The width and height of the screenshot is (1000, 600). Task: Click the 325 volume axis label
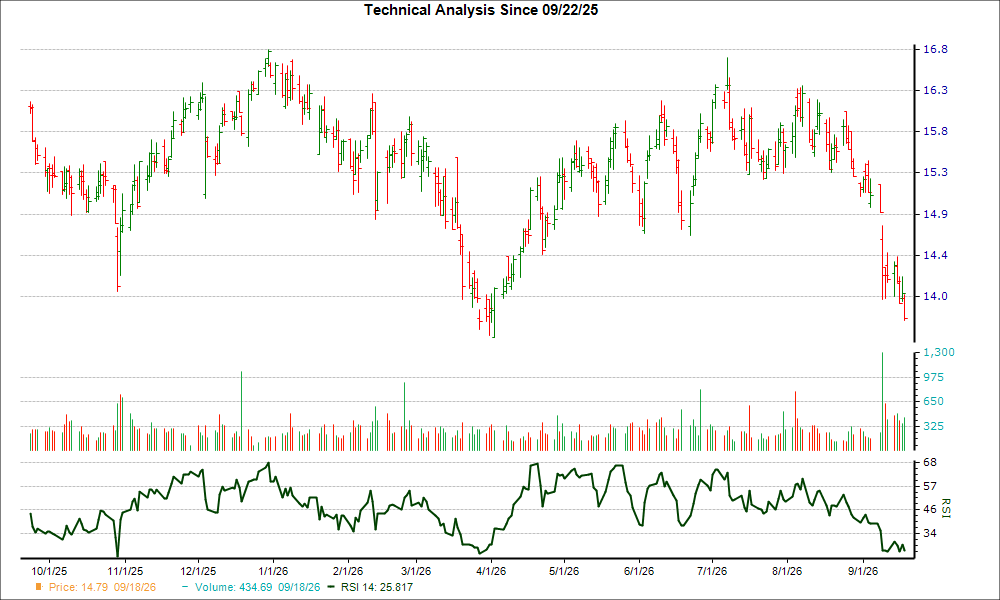pos(934,426)
